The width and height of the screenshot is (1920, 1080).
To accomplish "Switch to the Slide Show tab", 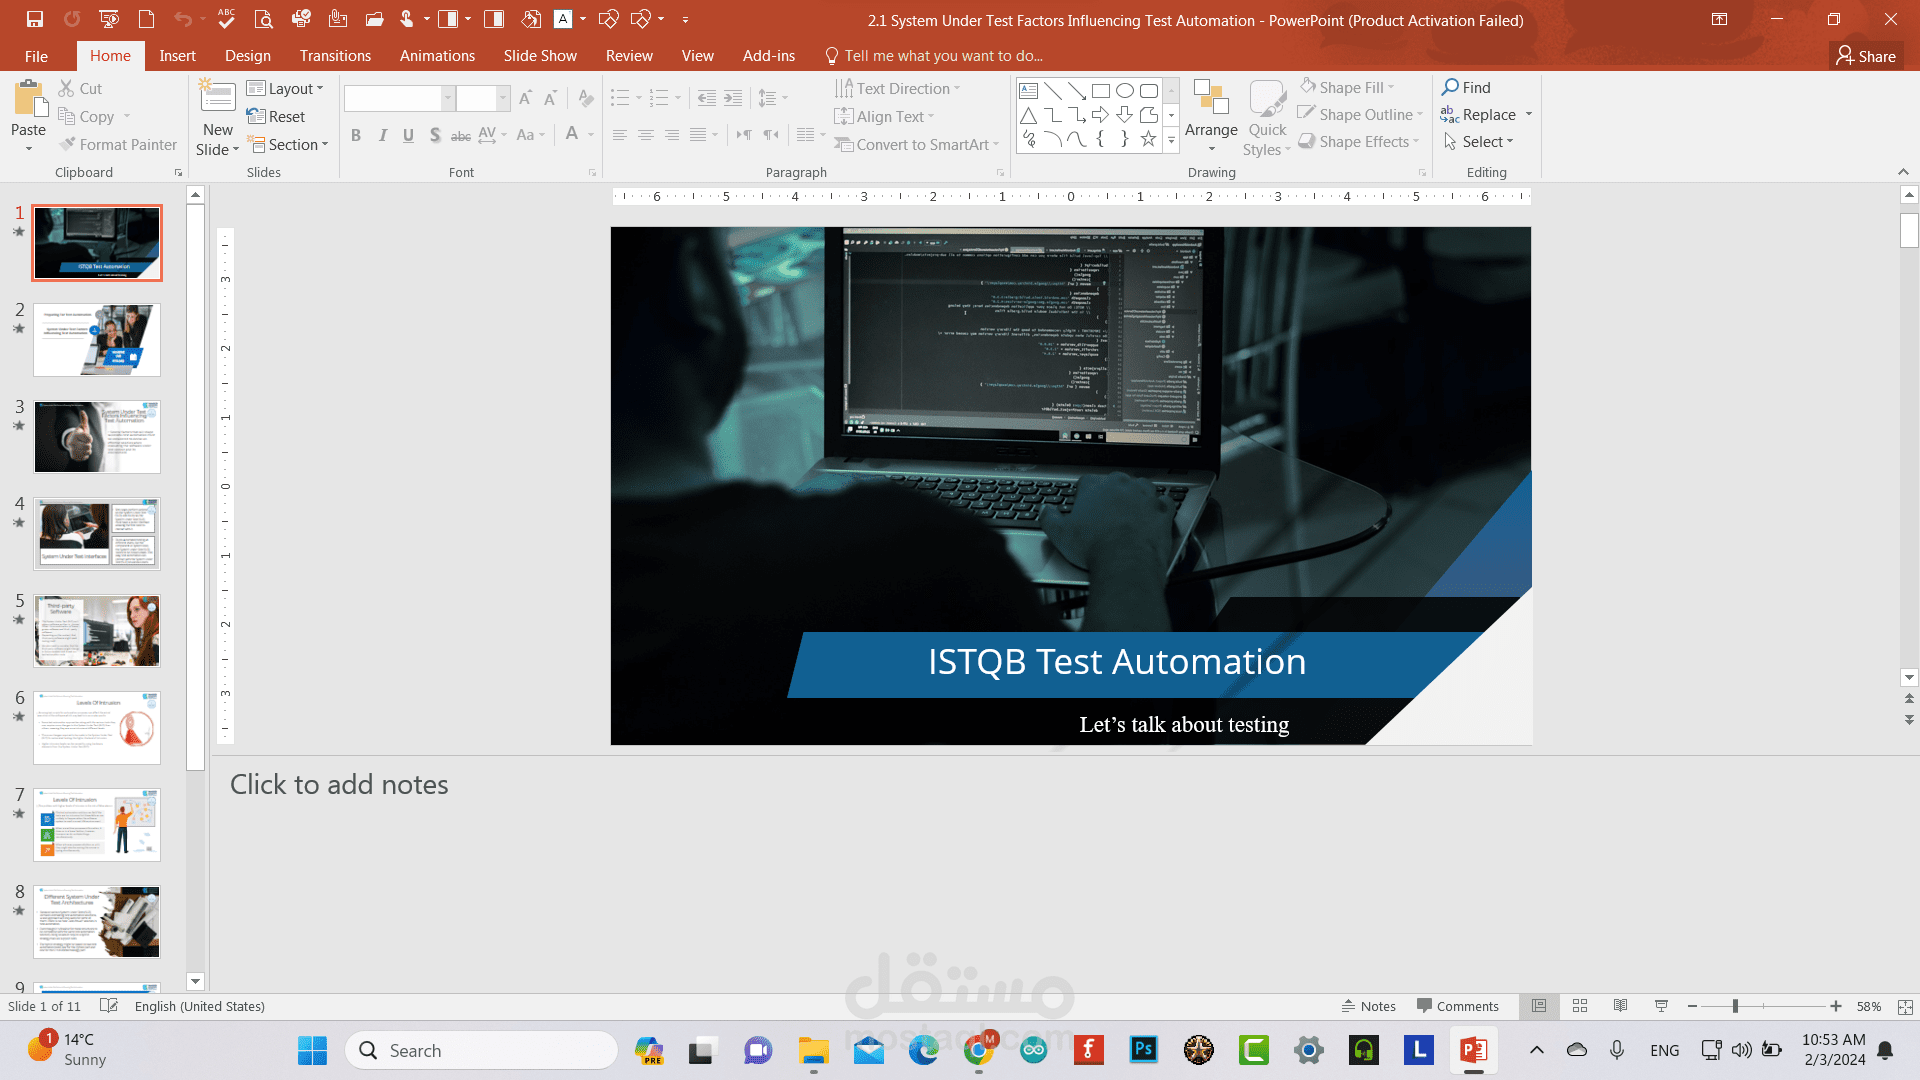I will [540, 56].
